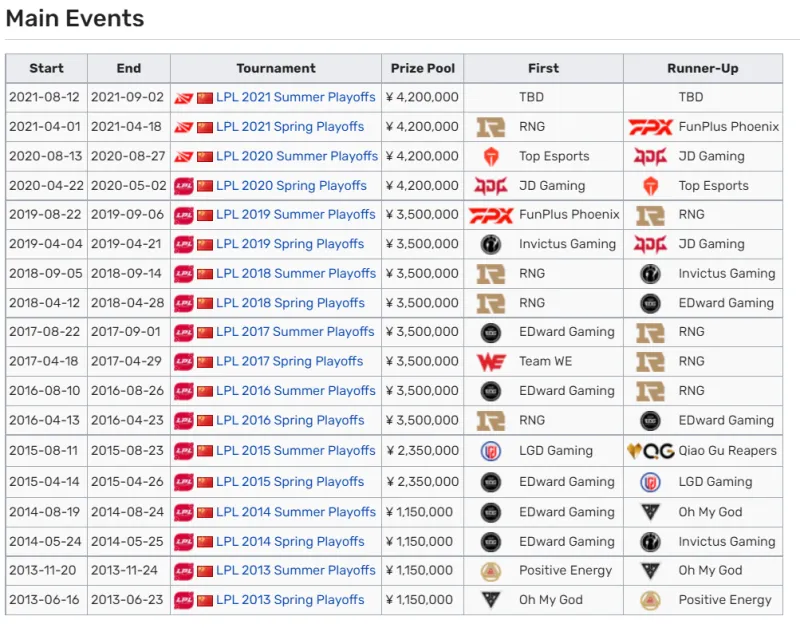
Task: Open the LPL 2016 Spring Playoffs link
Action: pos(290,420)
